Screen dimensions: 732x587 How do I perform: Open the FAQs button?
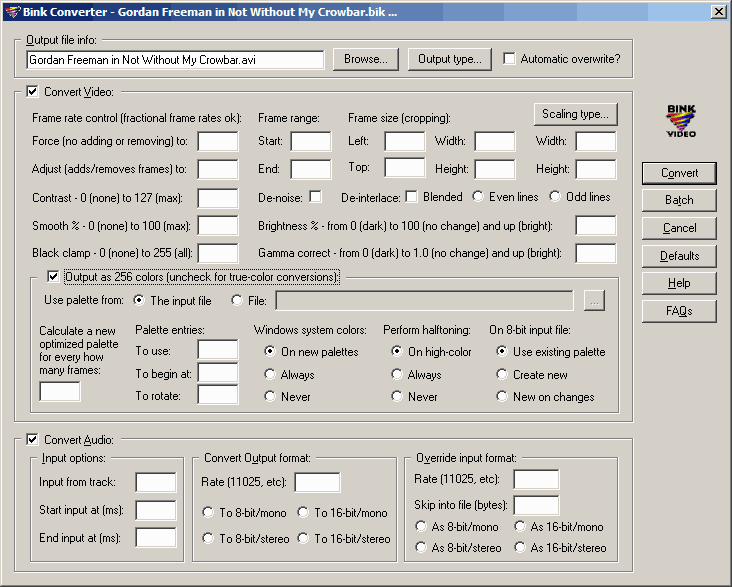click(x=679, y=311)
